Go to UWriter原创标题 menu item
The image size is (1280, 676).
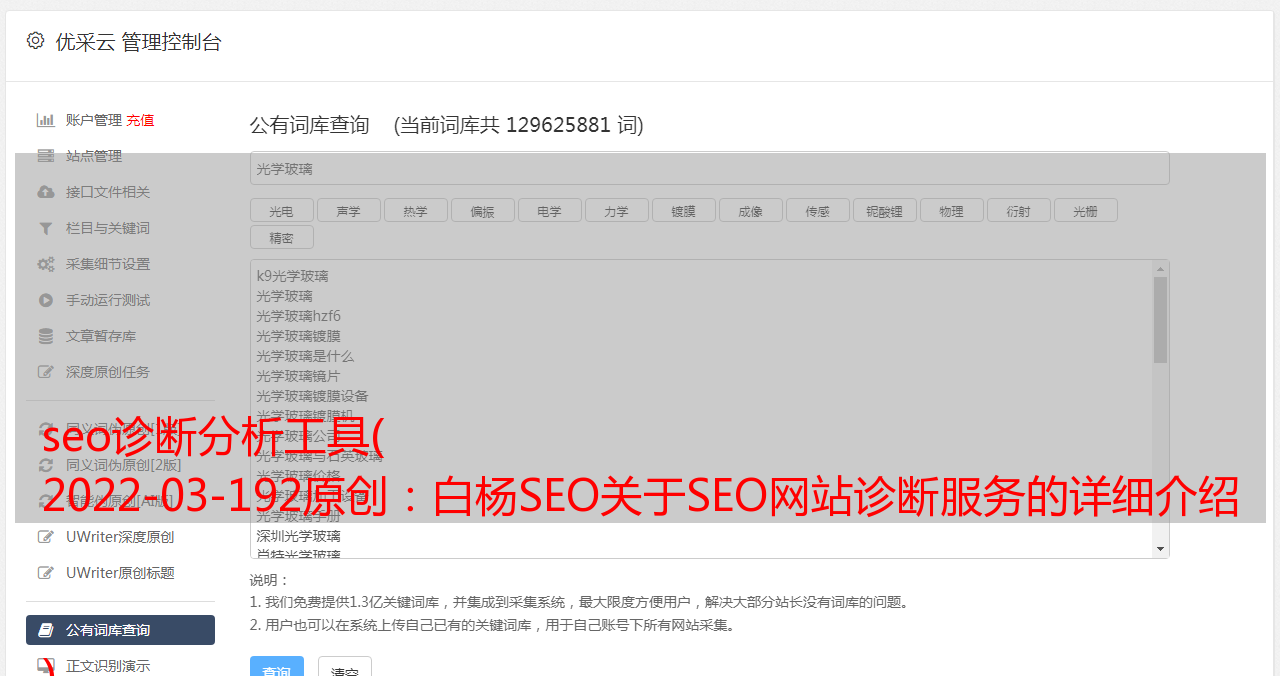tap(120, 573)
